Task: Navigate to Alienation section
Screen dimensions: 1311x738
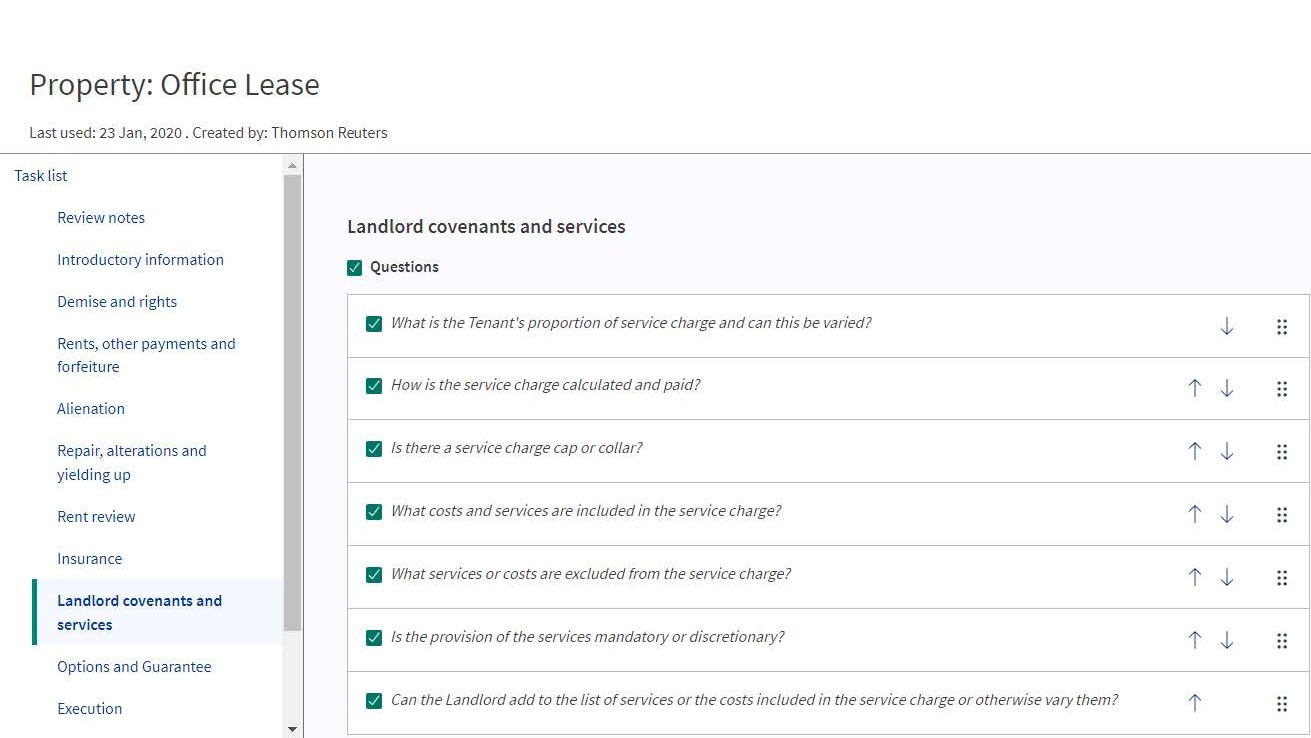Action: pyautogui.click(x=91, y=409)
